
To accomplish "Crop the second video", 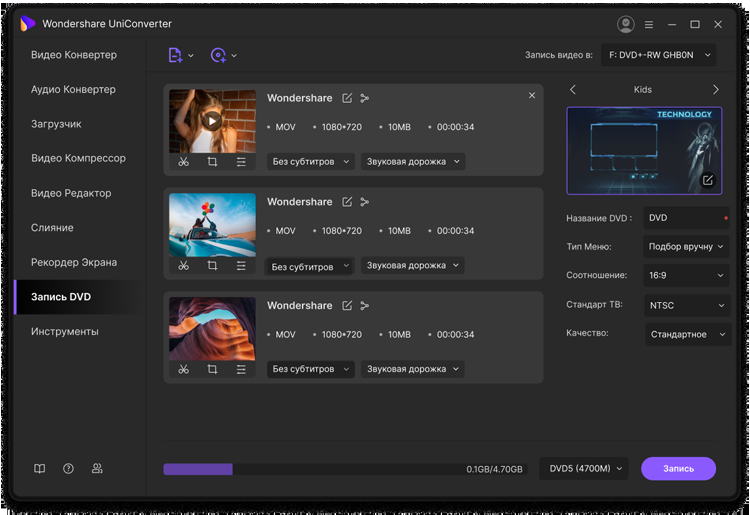I will (x=212, y=265).
